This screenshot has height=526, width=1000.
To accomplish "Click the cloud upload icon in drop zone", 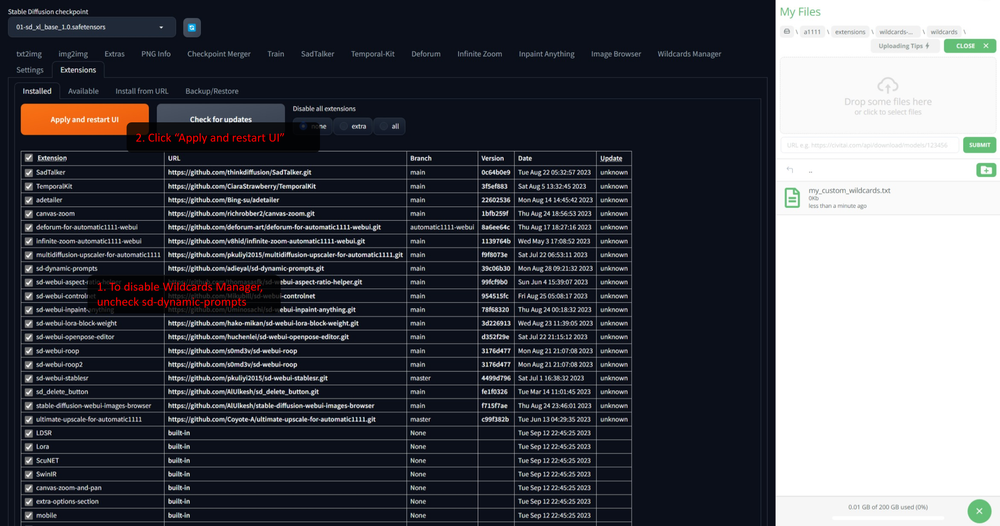I will coord(887,83).
